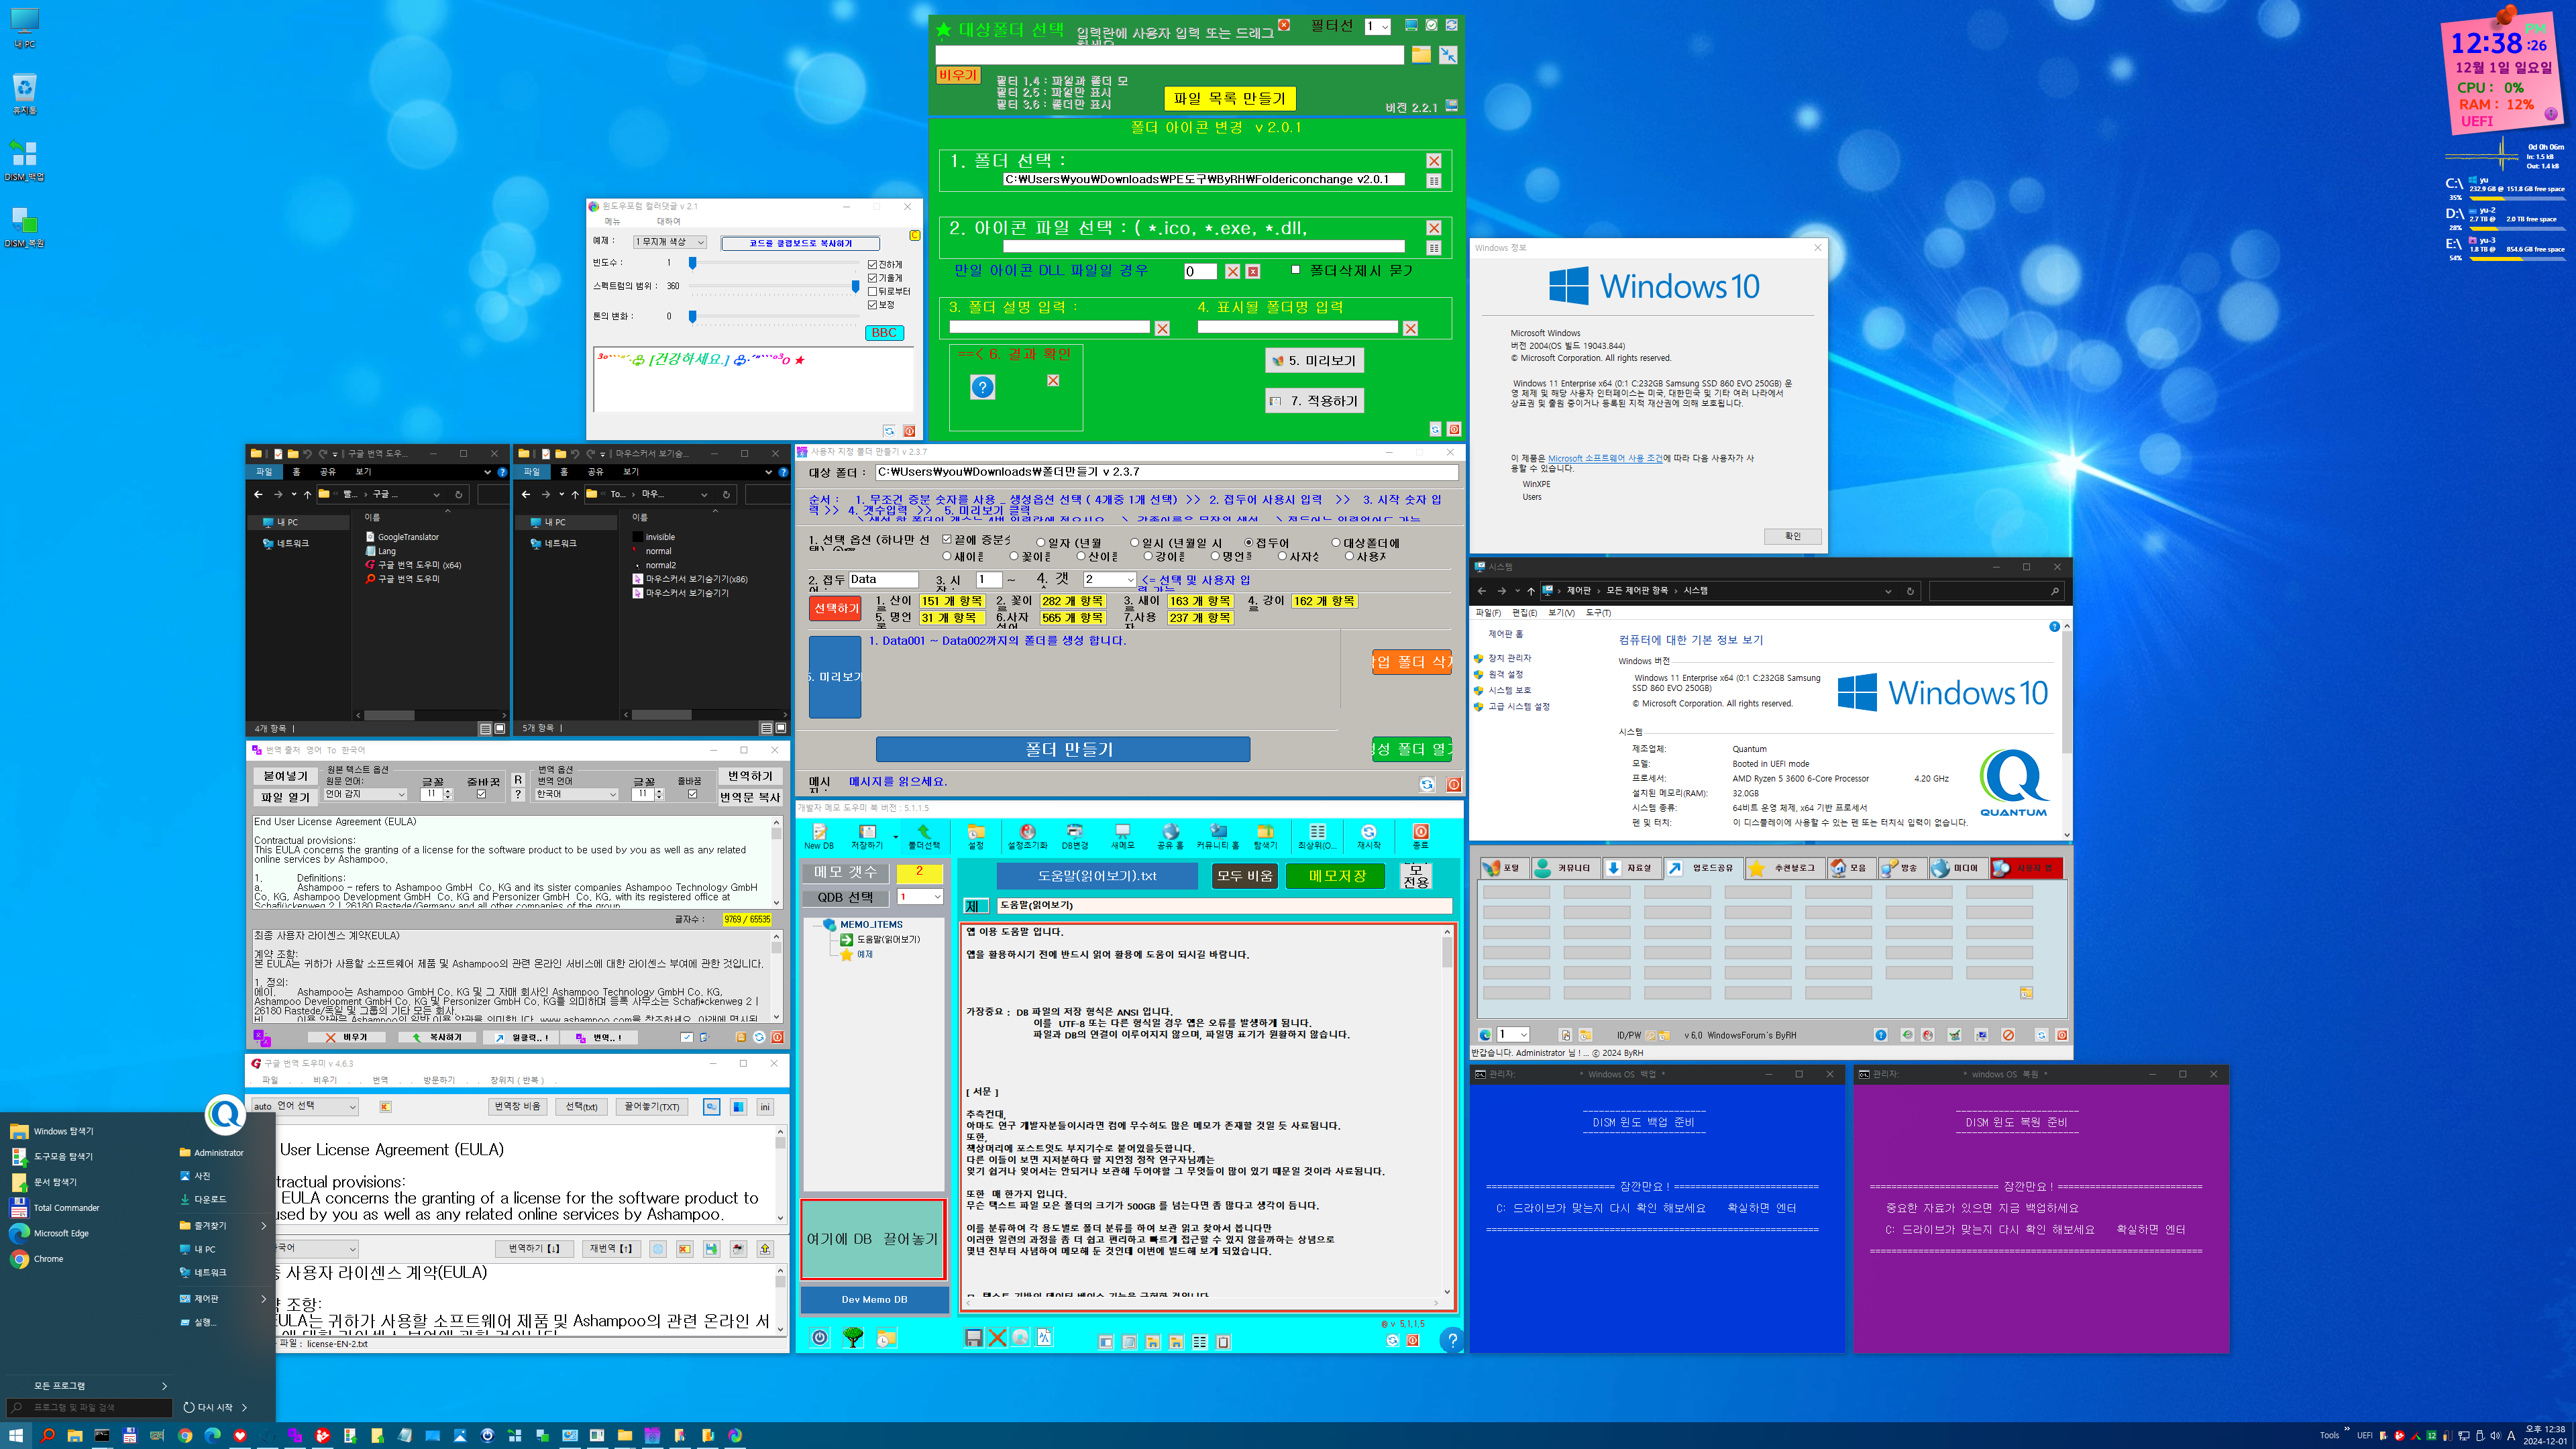Click yellow up-arrow icon in 구글 번역 도우미

pos(765,1249)
